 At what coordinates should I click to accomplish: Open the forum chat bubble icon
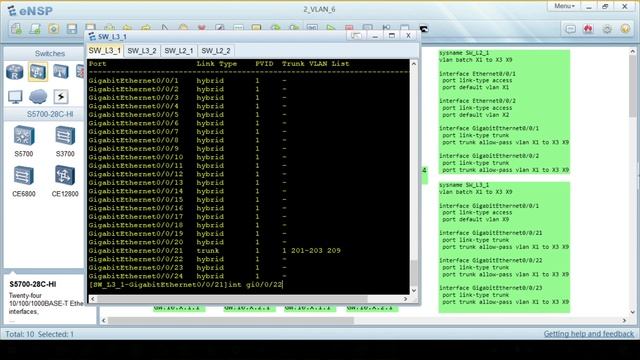(x=570, y=29)
